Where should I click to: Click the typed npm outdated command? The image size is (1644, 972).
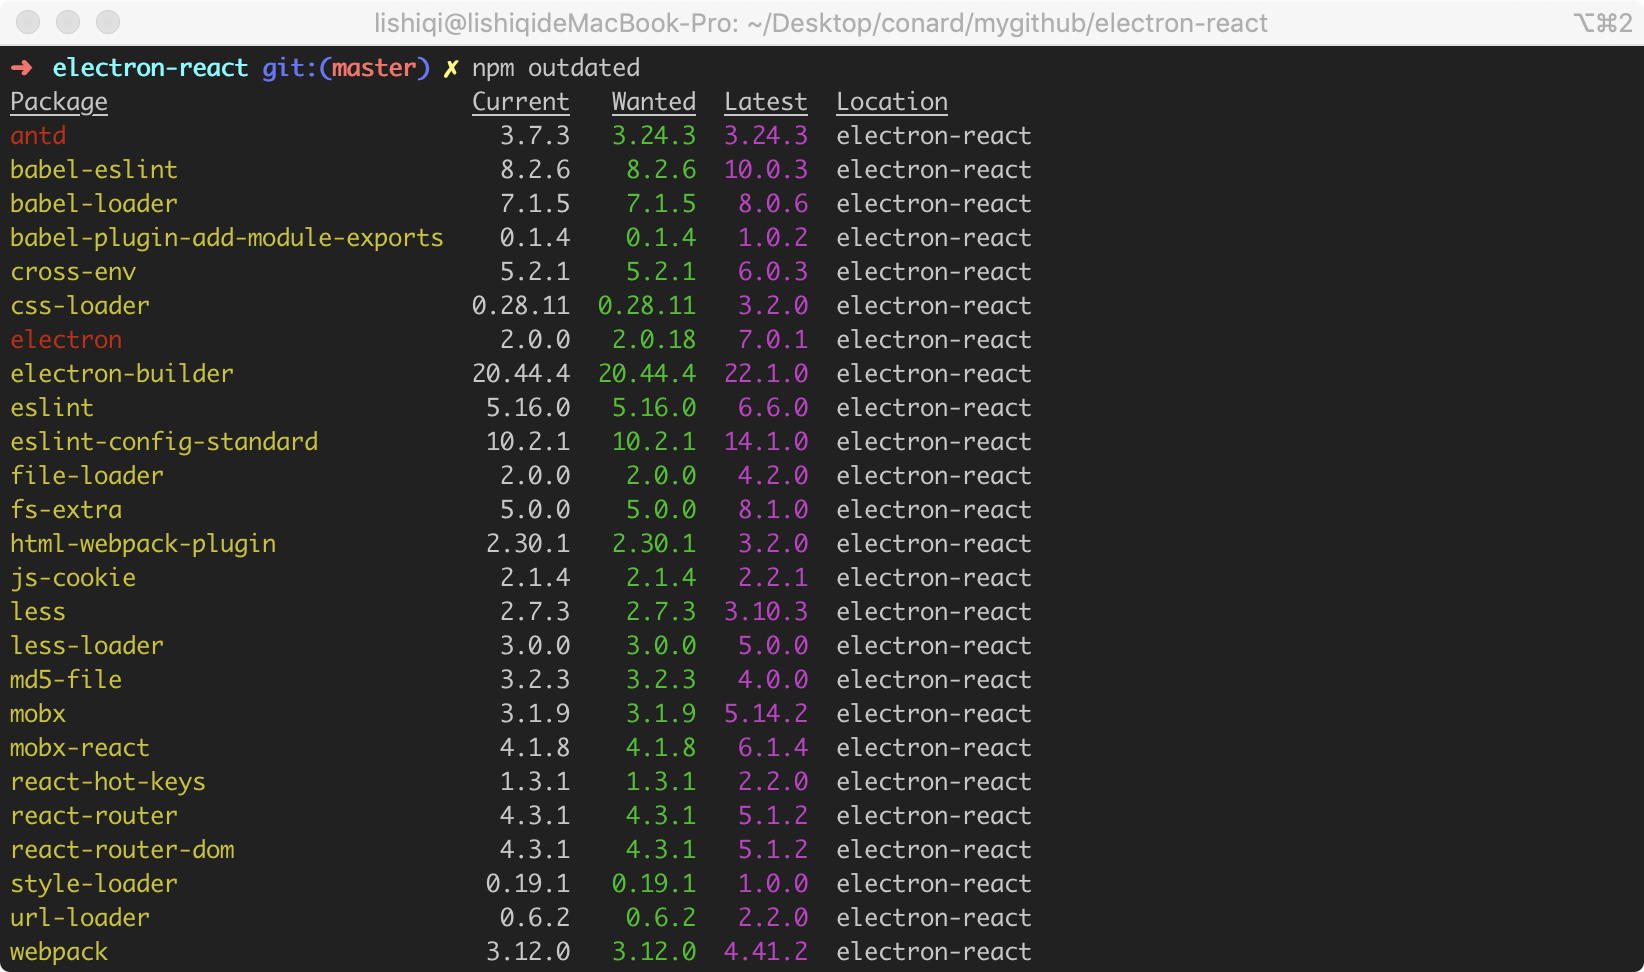(x=556, y=68)
